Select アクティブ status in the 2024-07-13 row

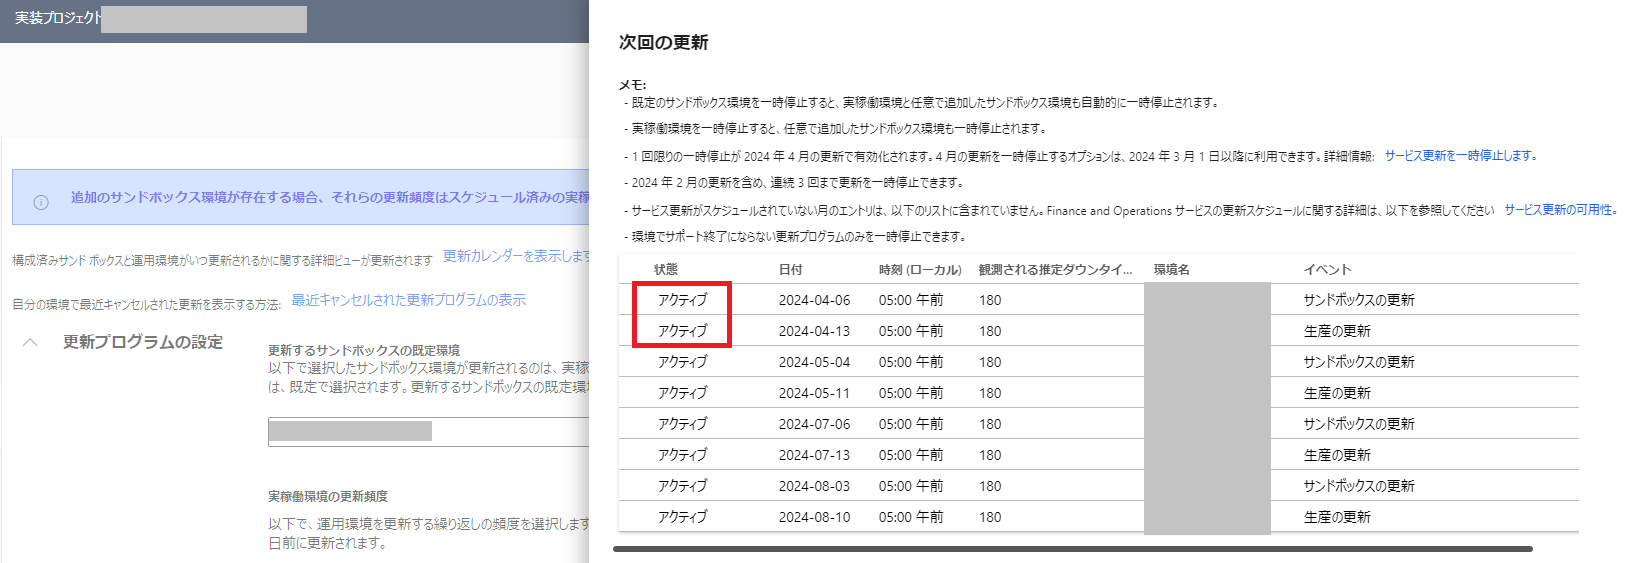(682, 455)
